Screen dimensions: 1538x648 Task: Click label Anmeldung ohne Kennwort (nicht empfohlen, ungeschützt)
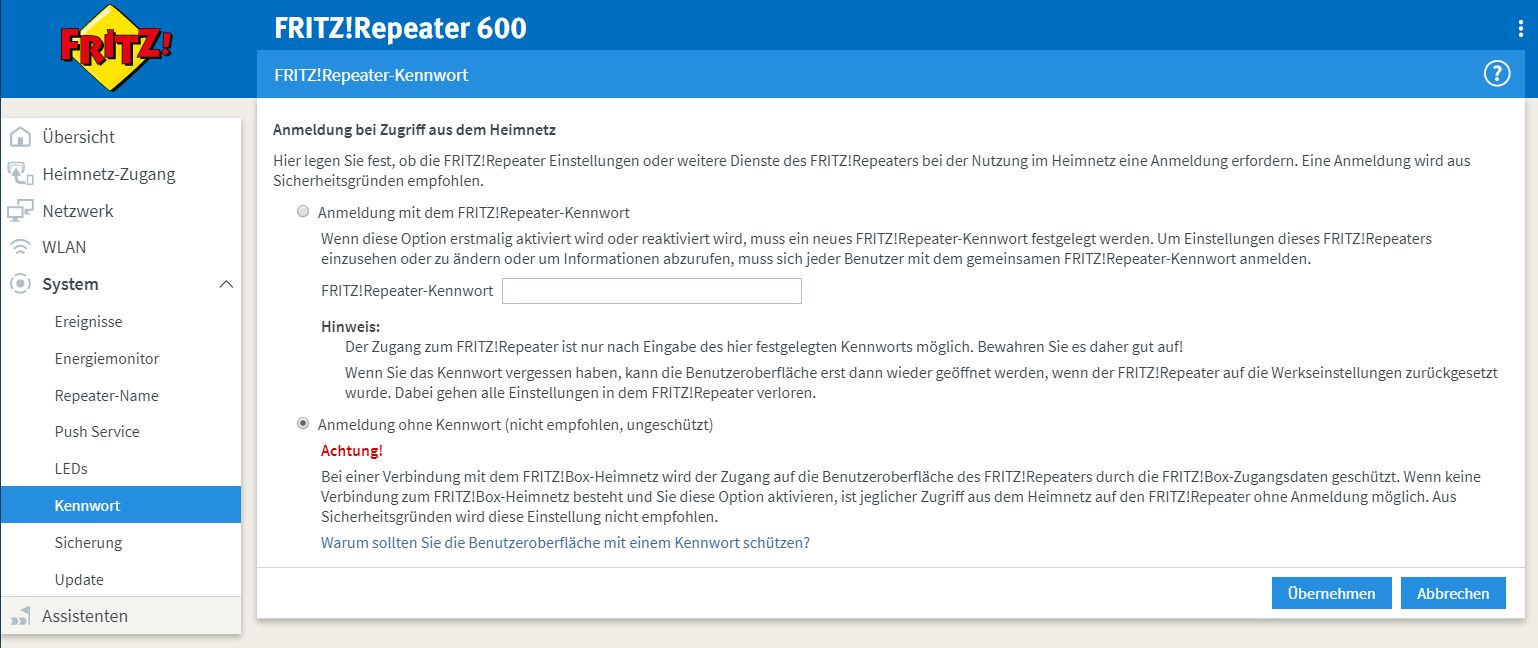click(x=515, y=425)
